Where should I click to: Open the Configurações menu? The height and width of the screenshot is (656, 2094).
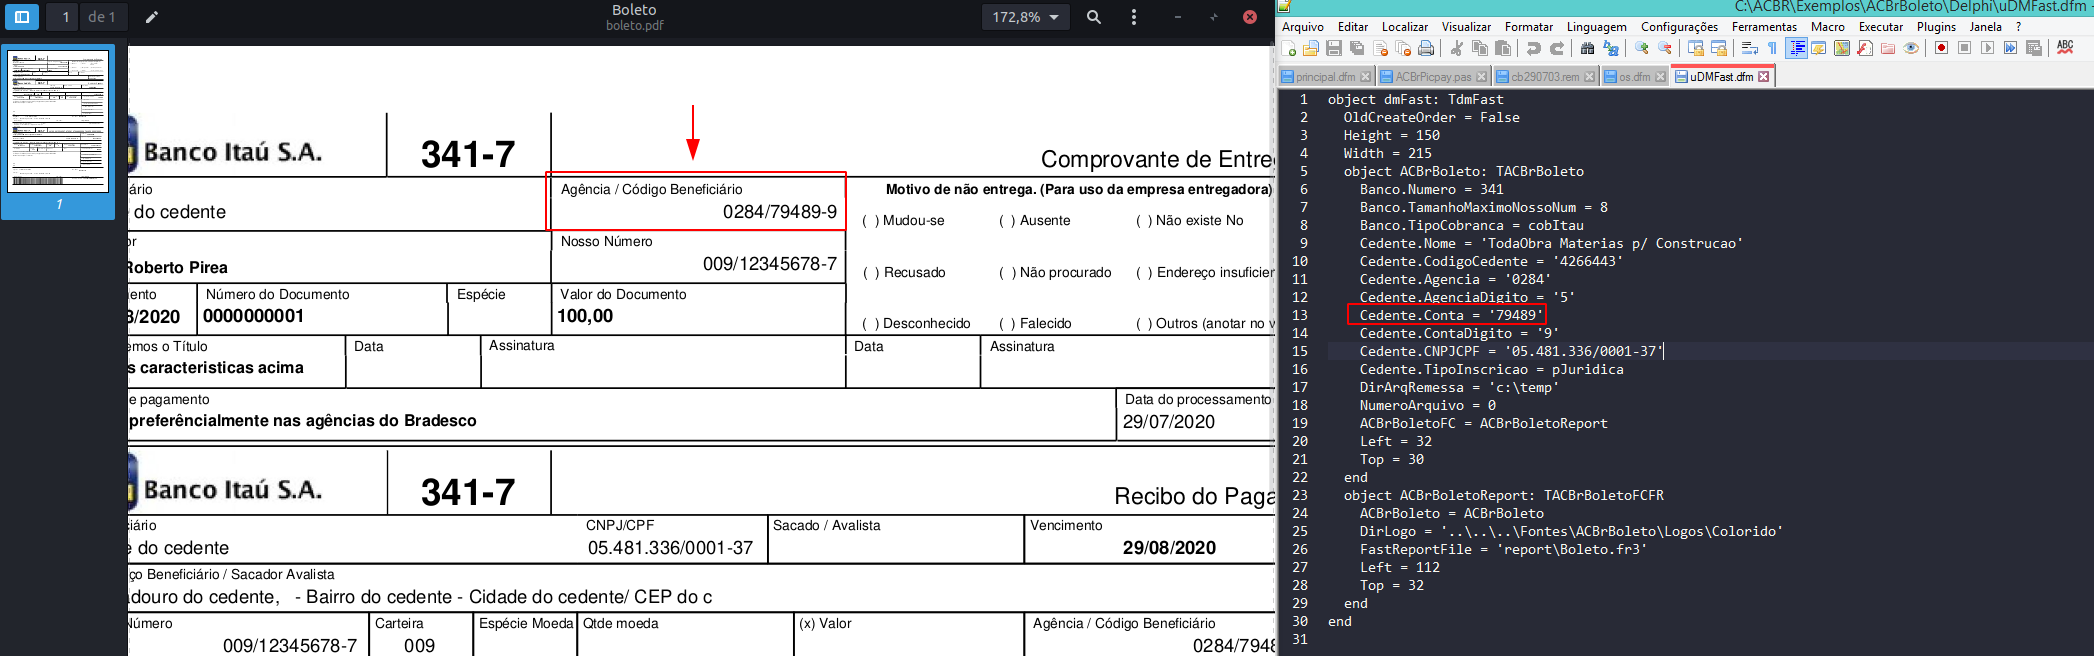(x=1680, y=27)
